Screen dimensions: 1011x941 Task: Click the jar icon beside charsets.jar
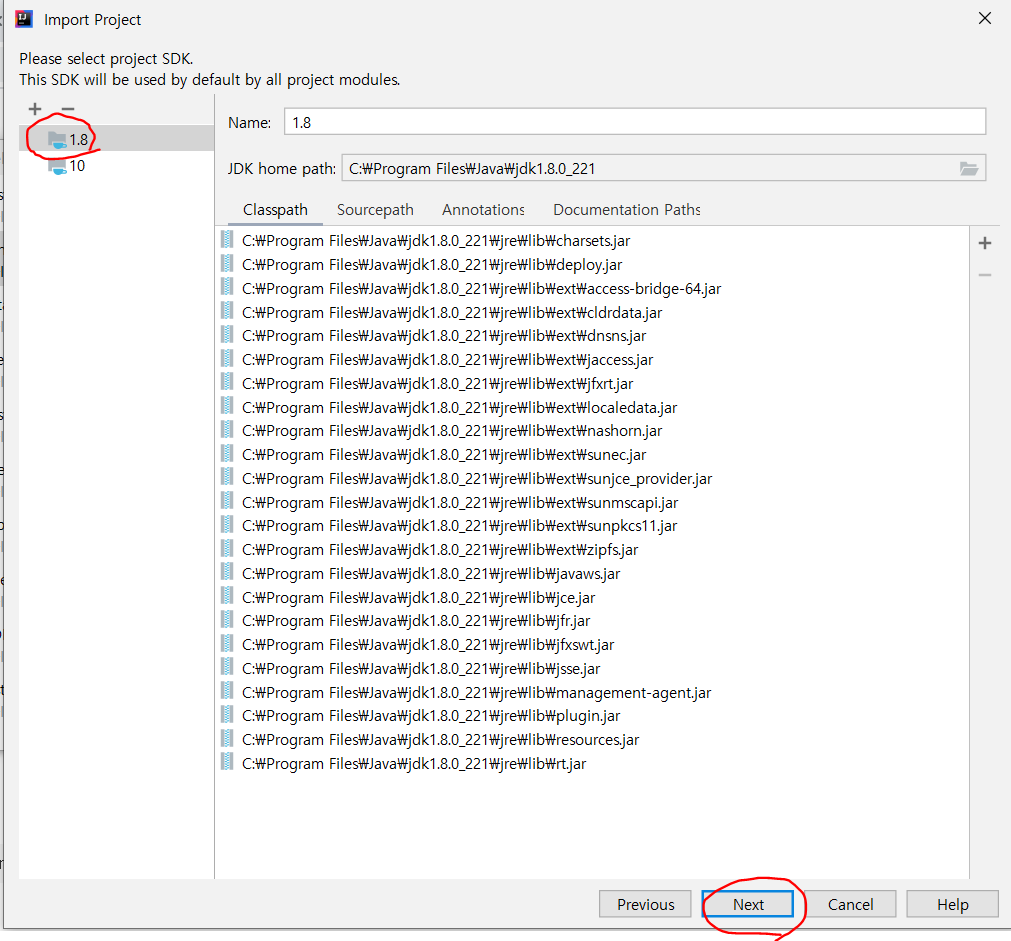pos(227,240)
